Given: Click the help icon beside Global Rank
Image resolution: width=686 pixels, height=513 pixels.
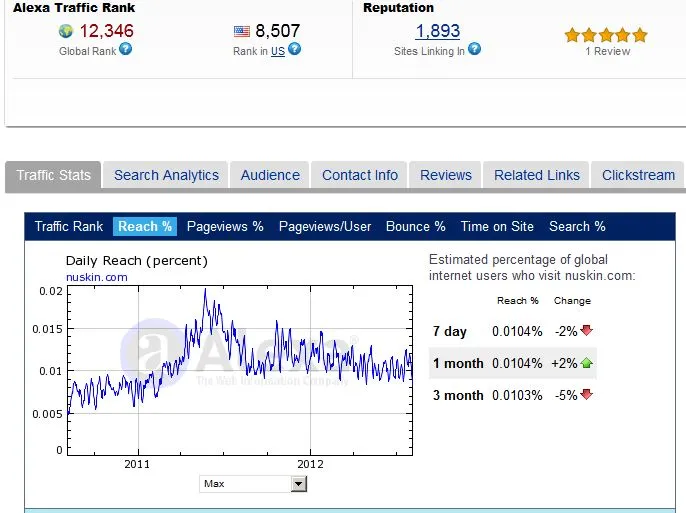Looking at the screenshot, I should click(126, 49).
